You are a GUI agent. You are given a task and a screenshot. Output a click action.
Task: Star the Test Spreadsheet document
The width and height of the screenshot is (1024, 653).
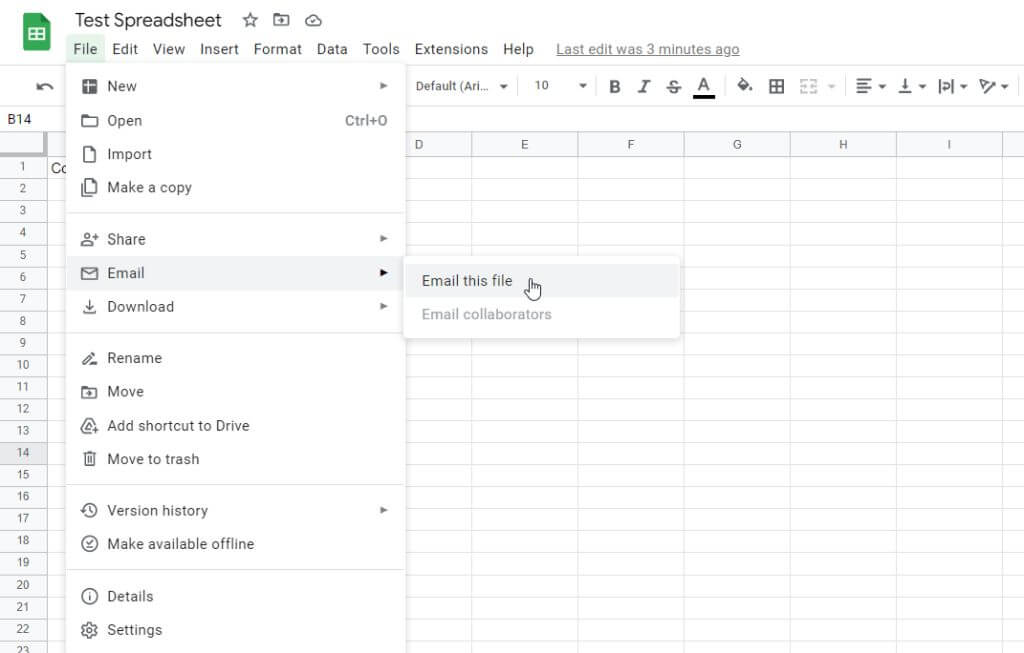click(x=250, y=20)
